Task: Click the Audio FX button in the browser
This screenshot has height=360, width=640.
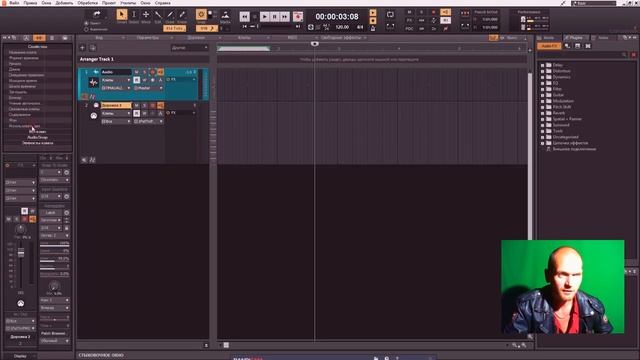Action: (549, 46)
